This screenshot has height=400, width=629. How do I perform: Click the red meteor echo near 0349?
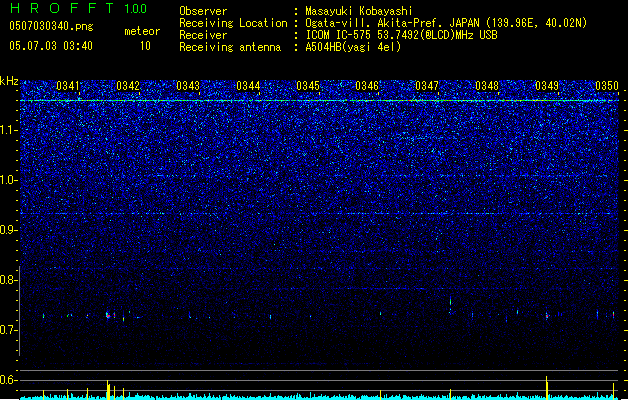[547, 316]
